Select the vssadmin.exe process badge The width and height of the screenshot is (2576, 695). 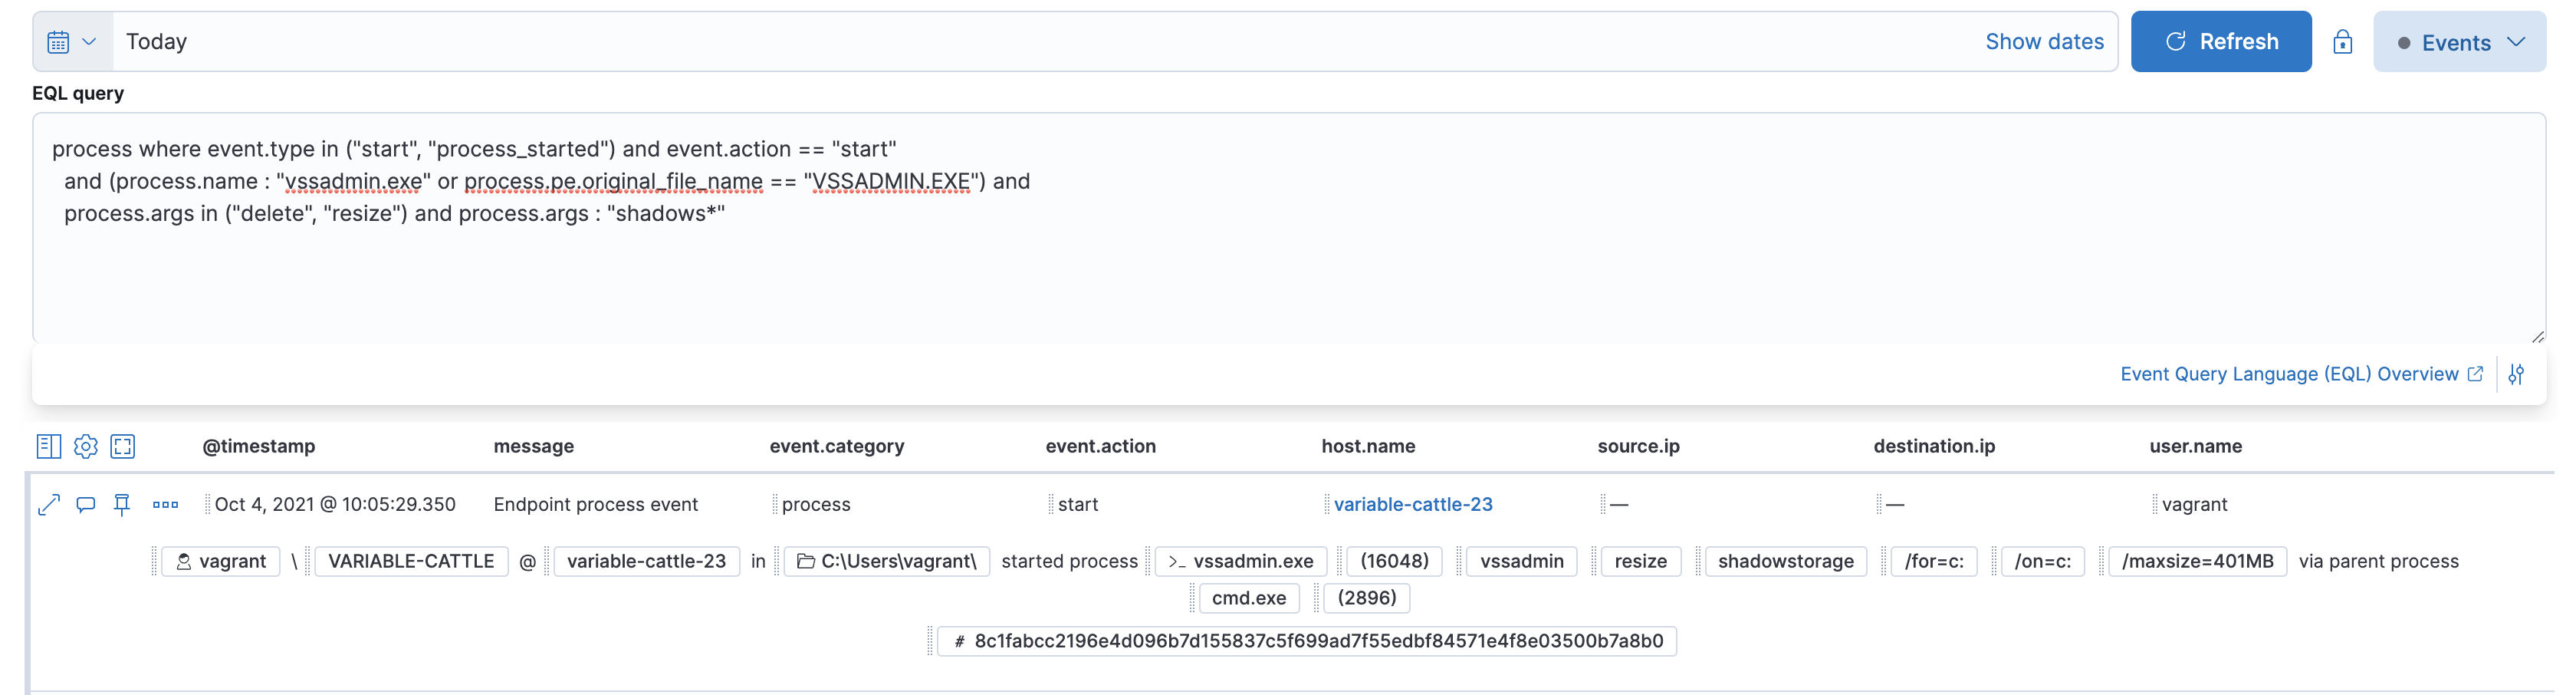pos(1241,561)
